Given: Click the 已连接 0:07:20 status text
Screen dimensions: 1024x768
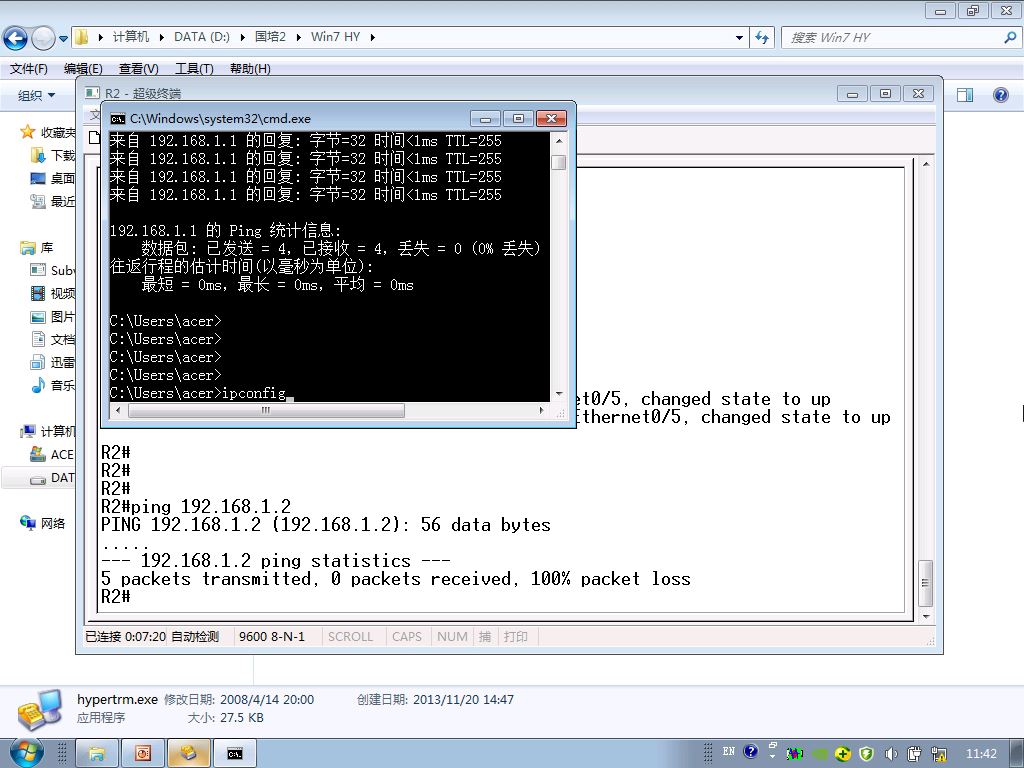Looking at the screenshot, I should click(x=125, y=636).
